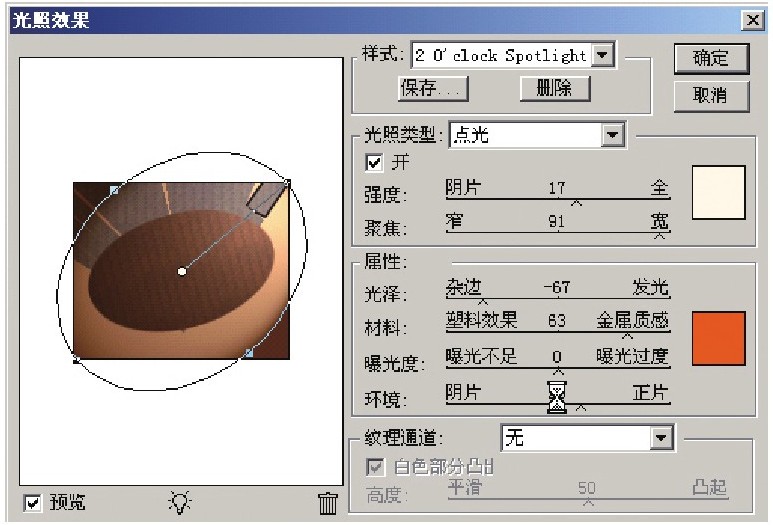Click the new light bulb icon
The width and height of the screenshot is (773, 525).
coord(180,502)
